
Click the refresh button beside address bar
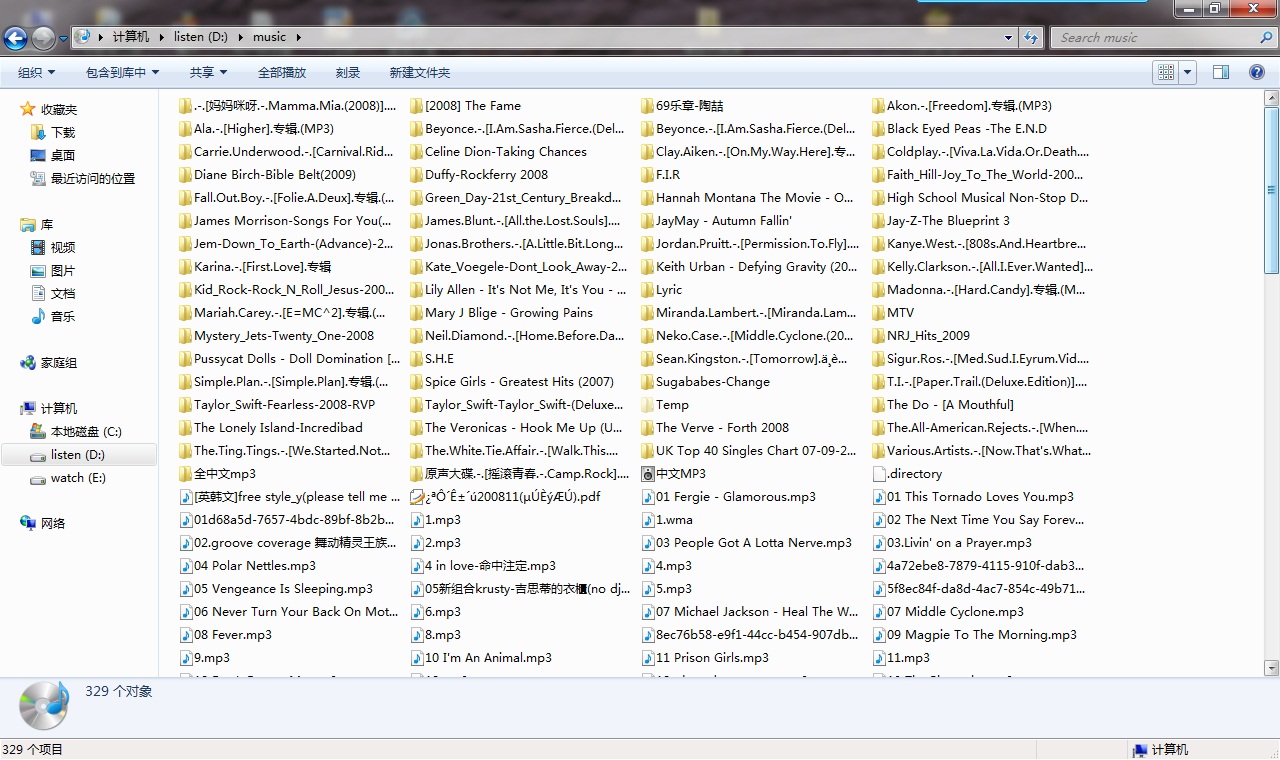point(1032,37)
